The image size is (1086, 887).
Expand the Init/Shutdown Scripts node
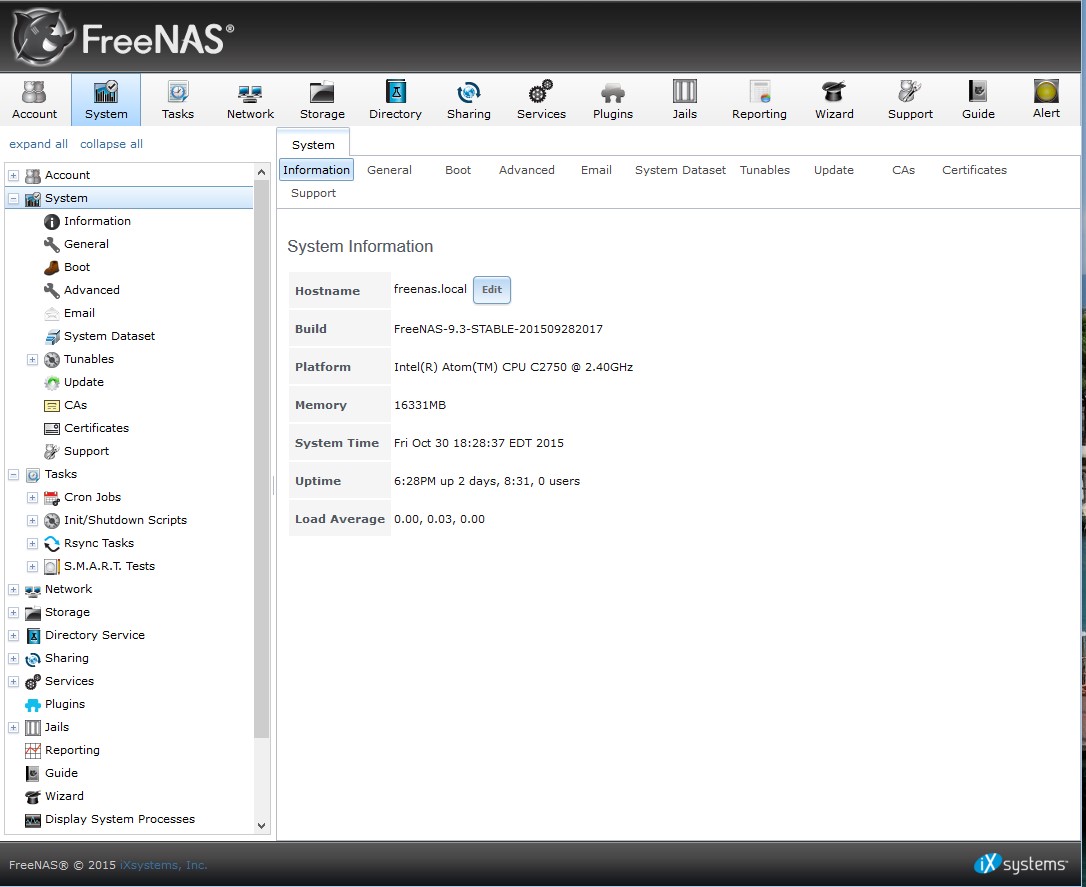(32, 520)
